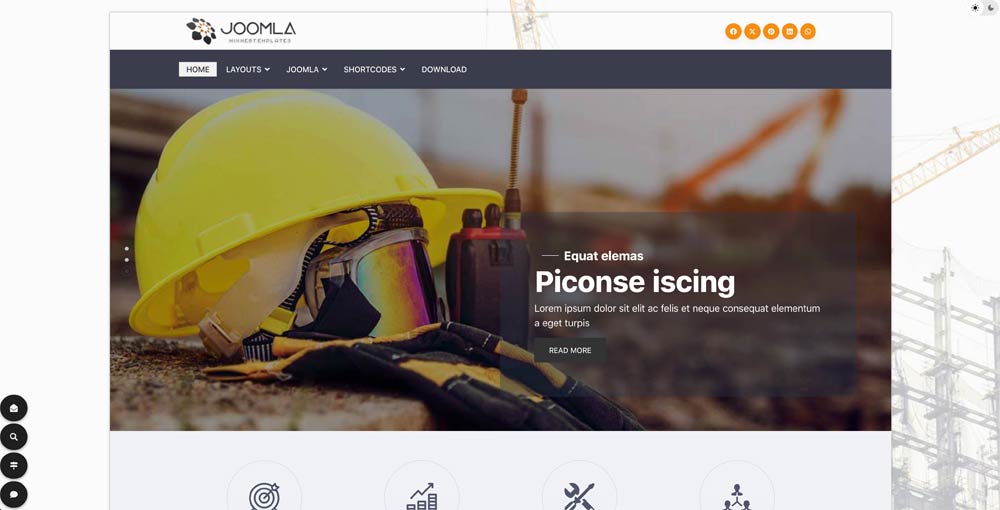Viewport: 1000px width, 510px height.
Task: Select the first slider dot indicator
Action: pyautogui.click(x=126, y=249)
